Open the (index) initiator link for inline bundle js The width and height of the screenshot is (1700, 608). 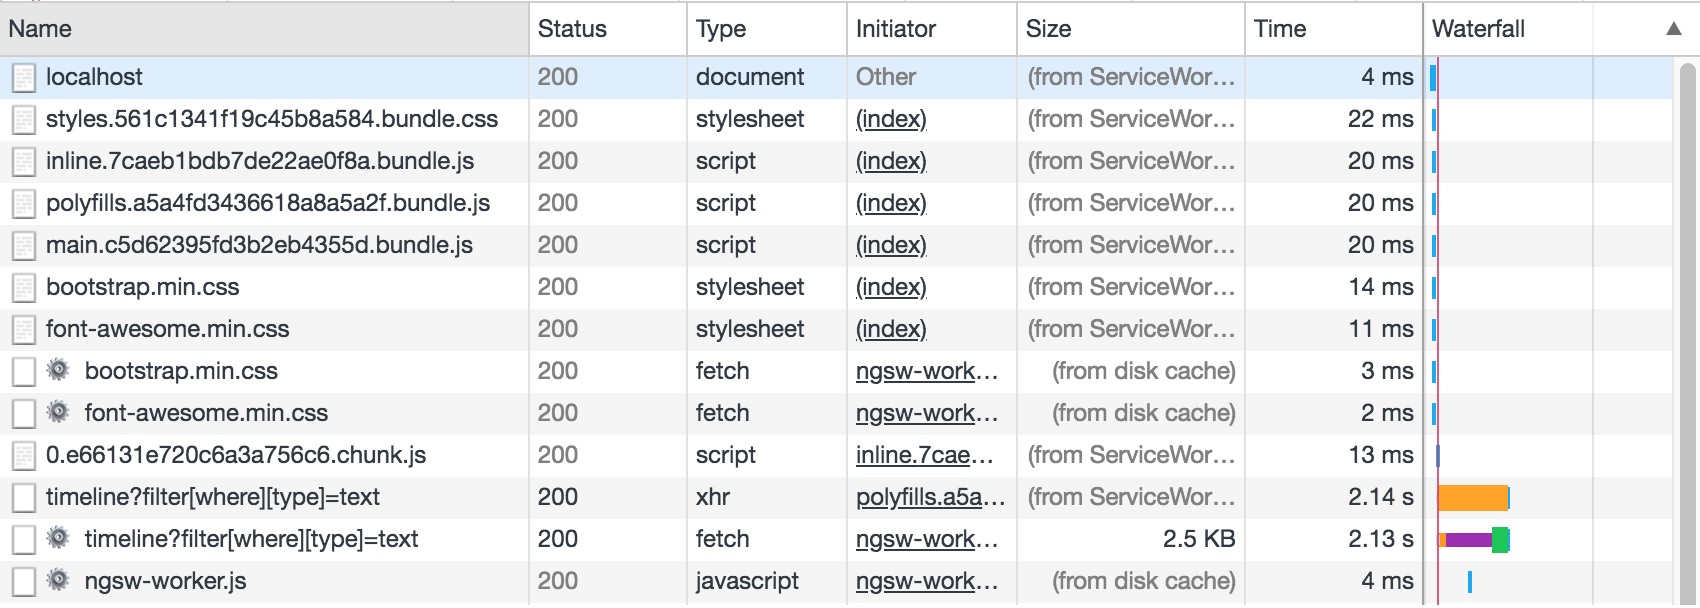click(891, 161)
